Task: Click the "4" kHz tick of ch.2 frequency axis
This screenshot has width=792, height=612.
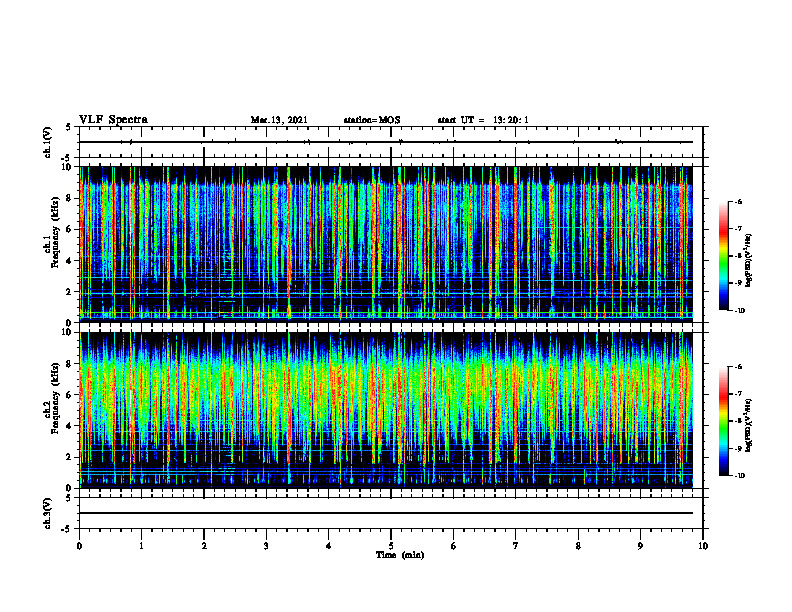Action: pos(69,426)
